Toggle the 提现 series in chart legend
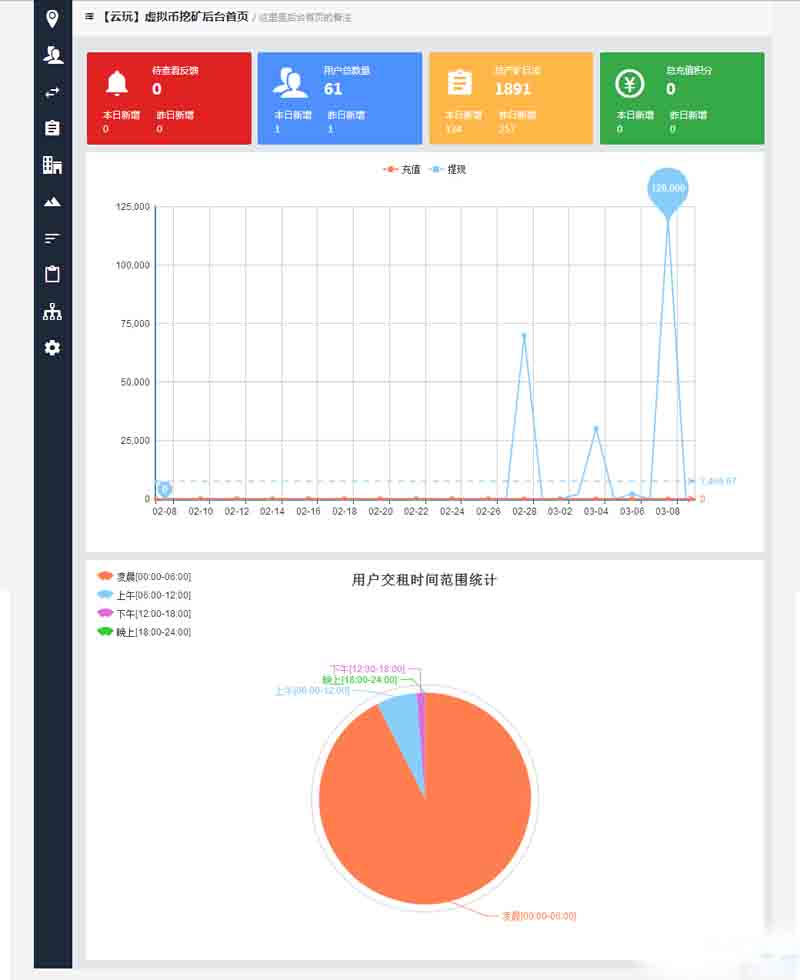 [x=447, y=170]
